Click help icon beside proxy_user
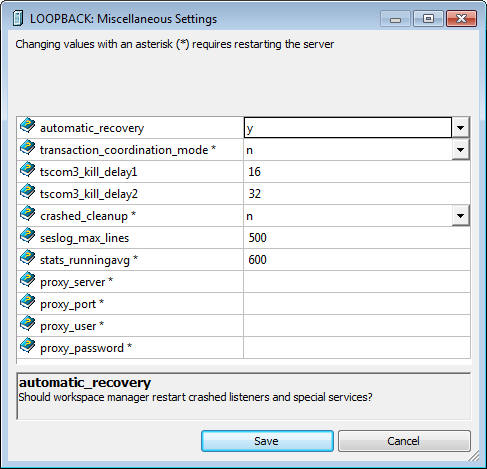The image size is (487, 469). pos(27,324)
